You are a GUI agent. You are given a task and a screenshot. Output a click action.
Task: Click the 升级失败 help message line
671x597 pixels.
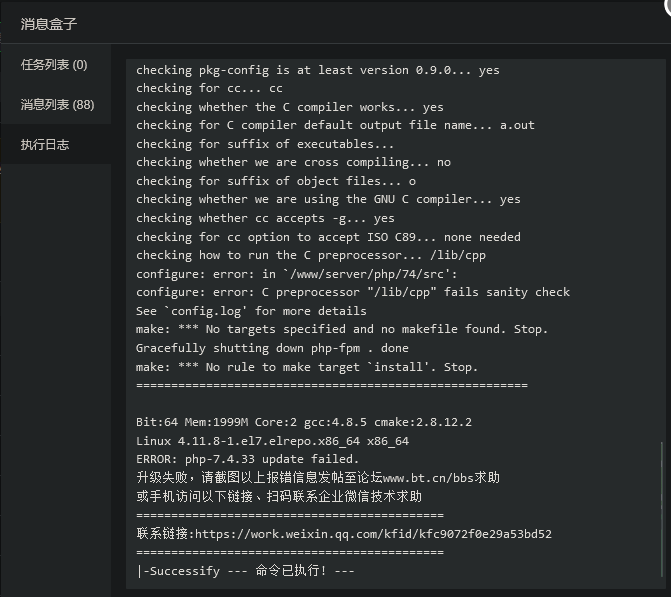pyautogui.click(x=318, y=478)
